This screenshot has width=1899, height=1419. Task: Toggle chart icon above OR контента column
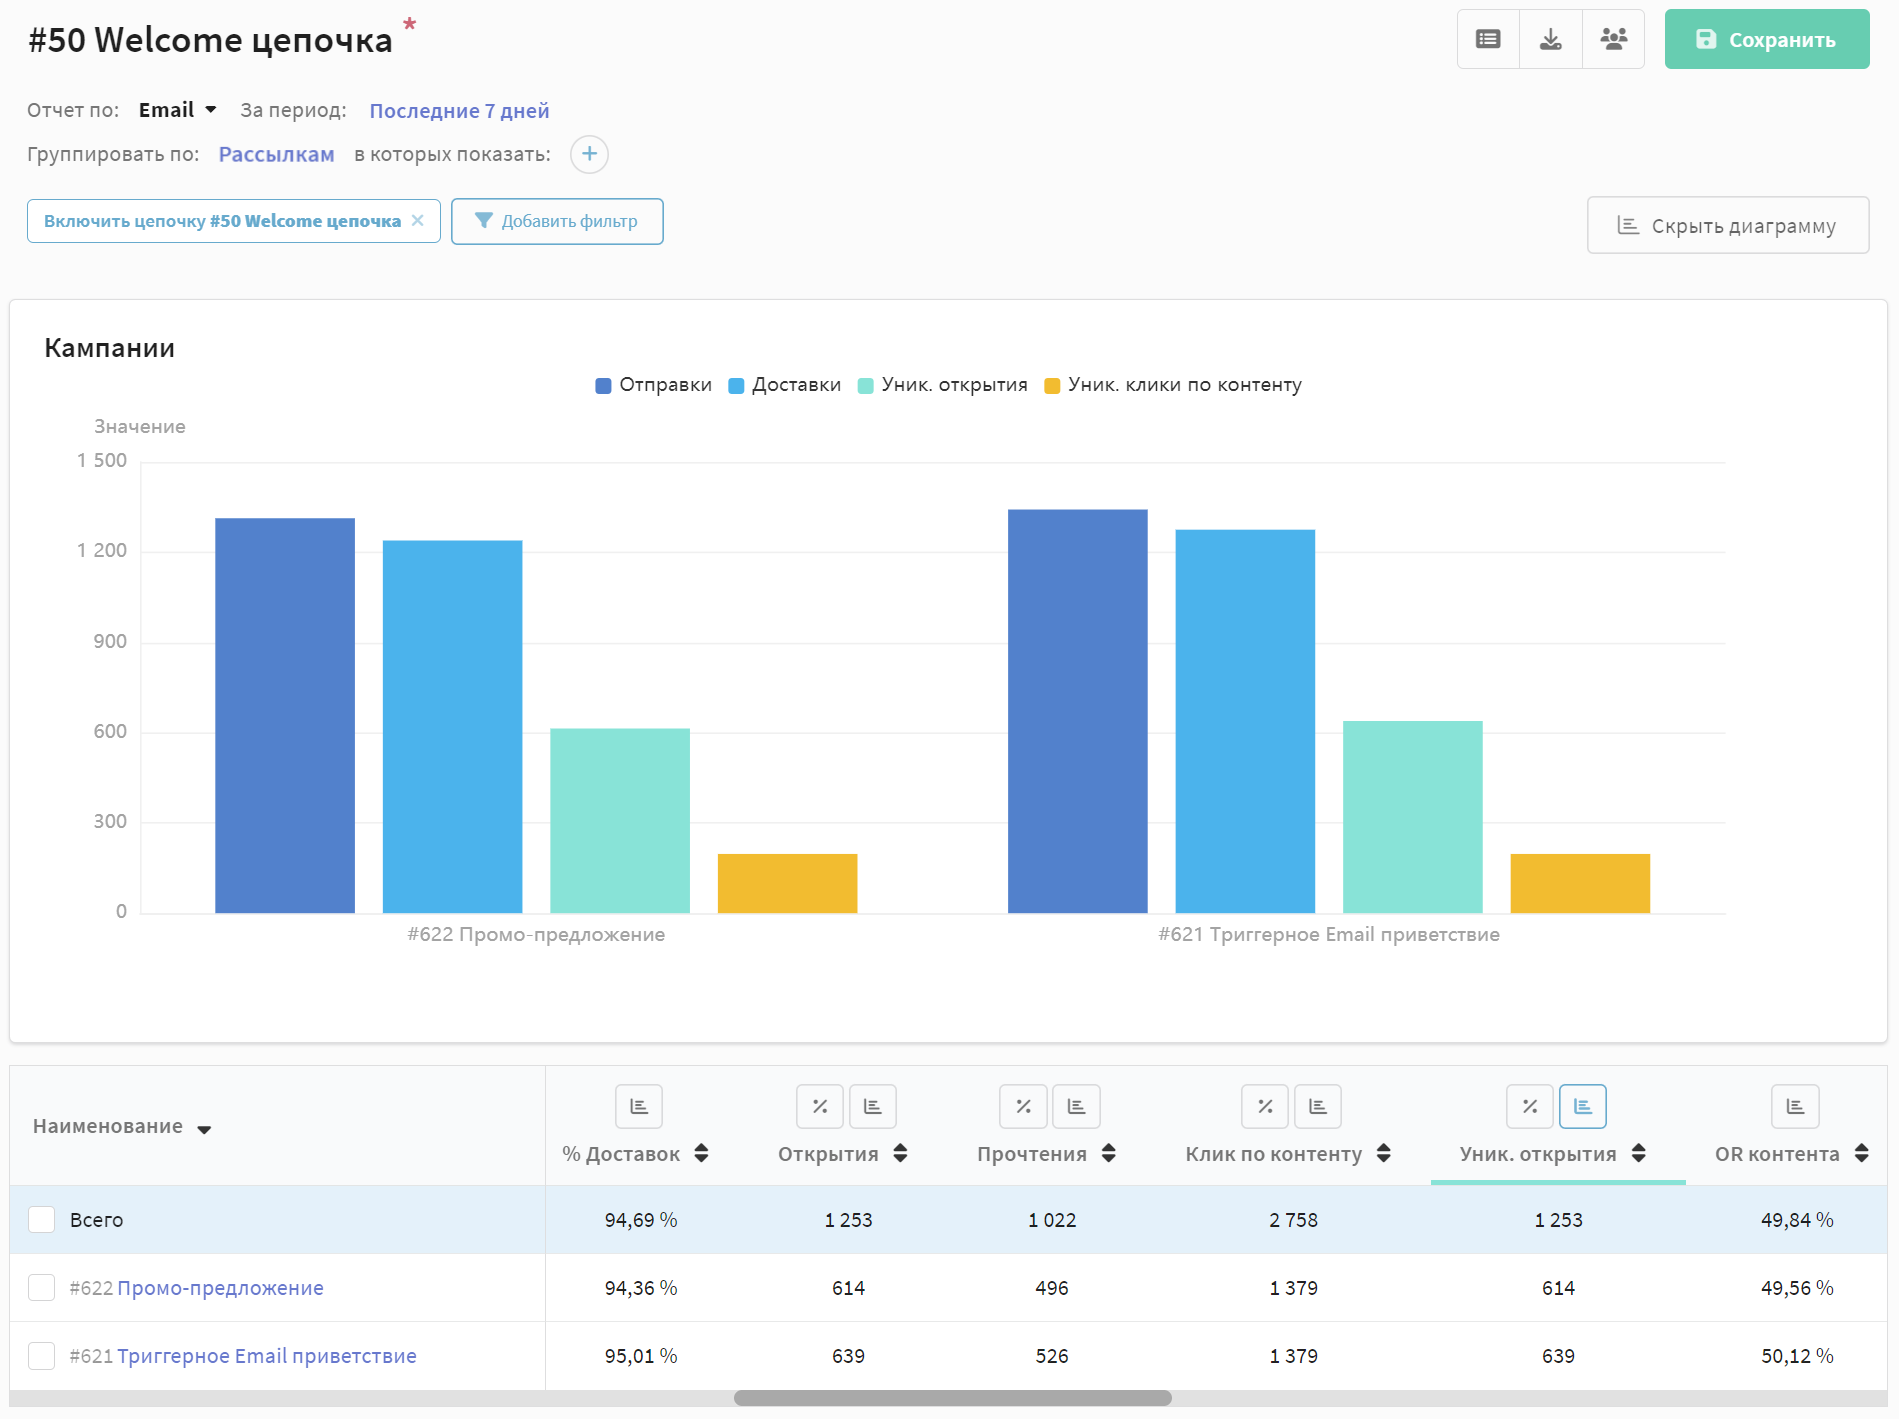1795,1106
